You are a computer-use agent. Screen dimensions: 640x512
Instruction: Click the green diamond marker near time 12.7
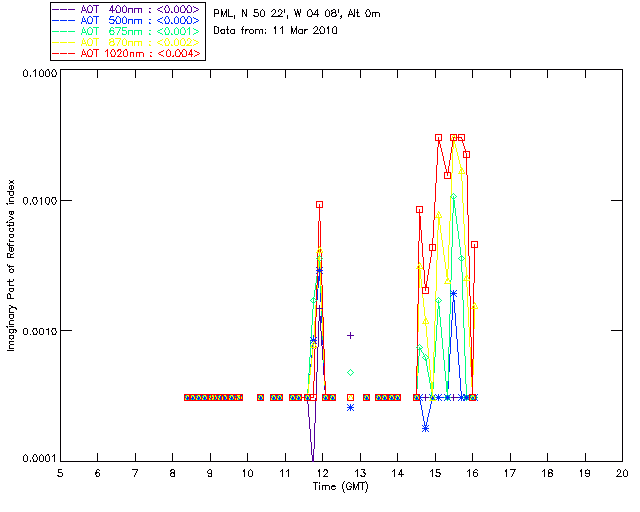[350, 372]
